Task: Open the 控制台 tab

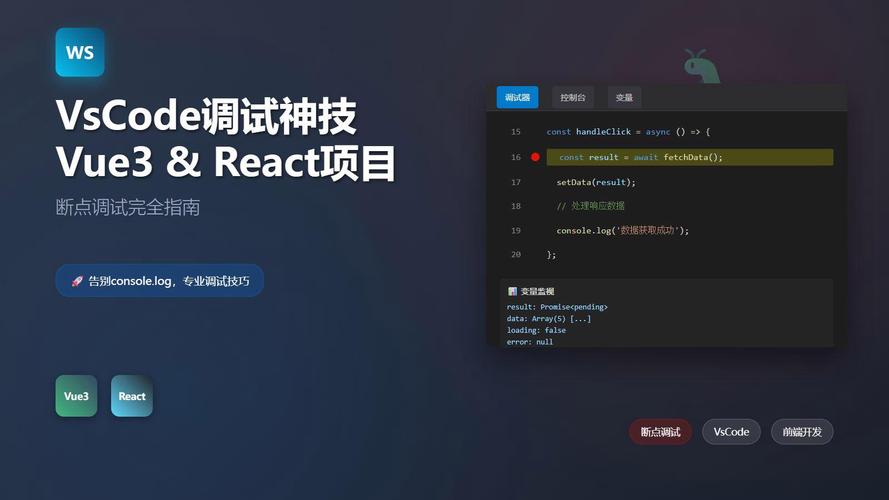Action: 573,98
